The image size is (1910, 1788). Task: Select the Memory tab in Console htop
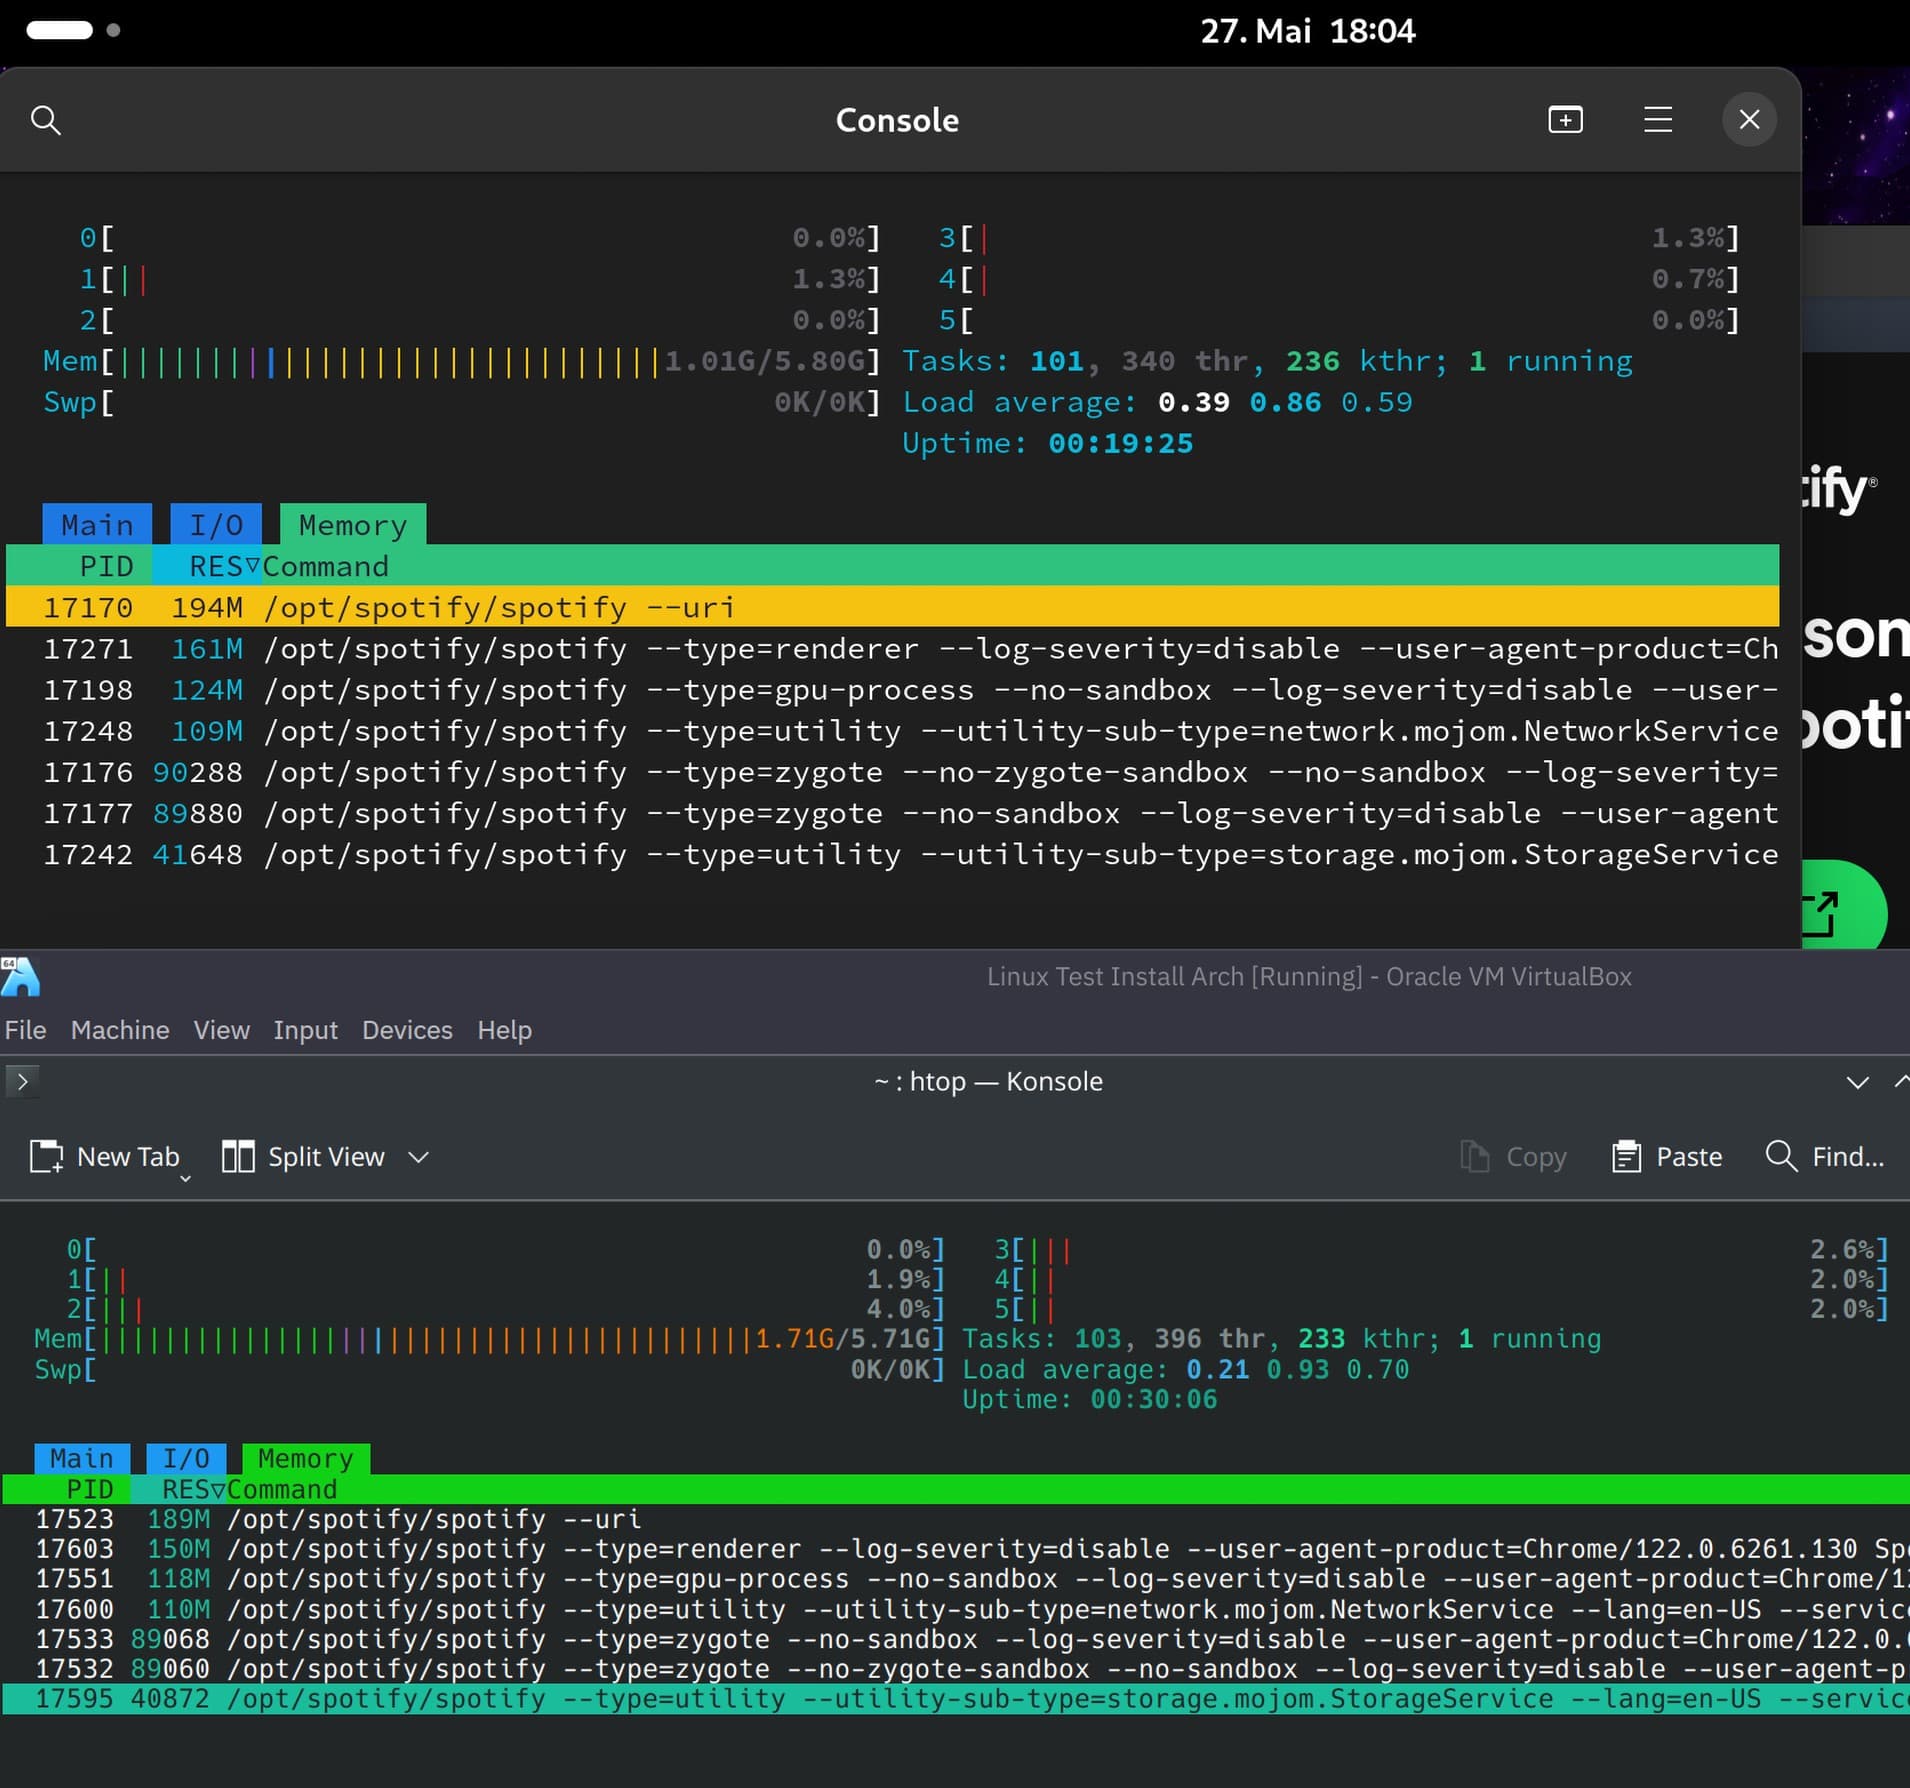click(x=353, y=525)
